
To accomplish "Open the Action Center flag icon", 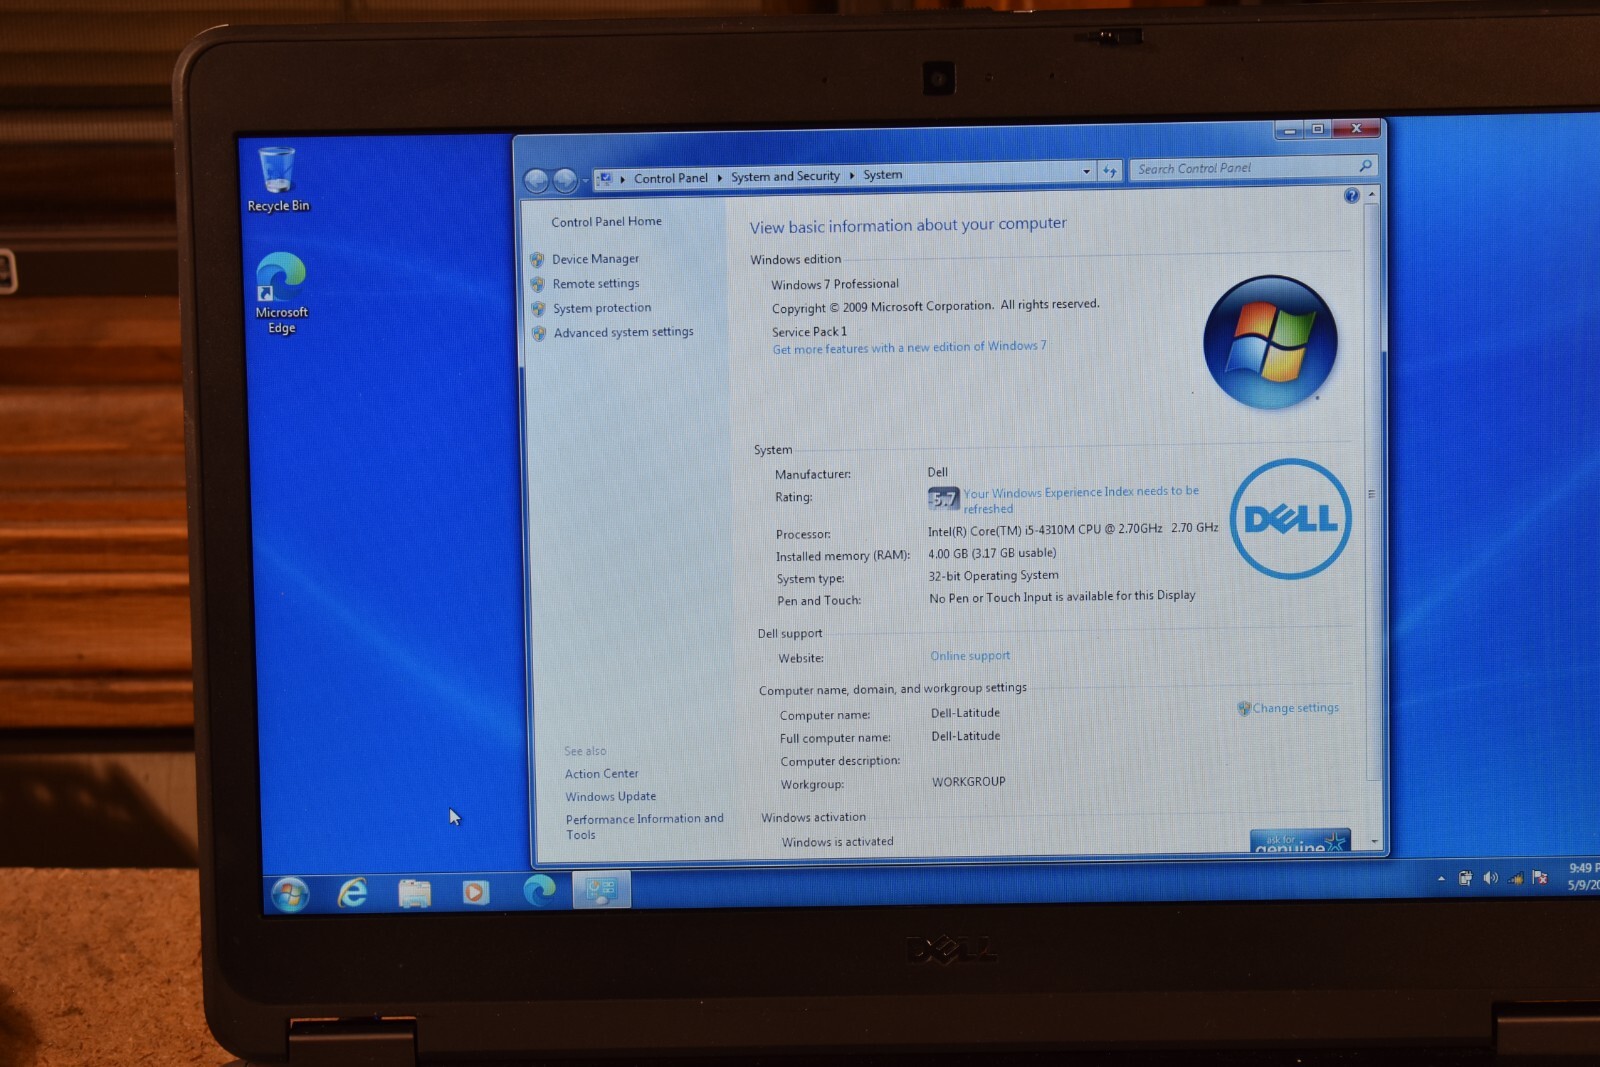I will (x=1540, y=878).
